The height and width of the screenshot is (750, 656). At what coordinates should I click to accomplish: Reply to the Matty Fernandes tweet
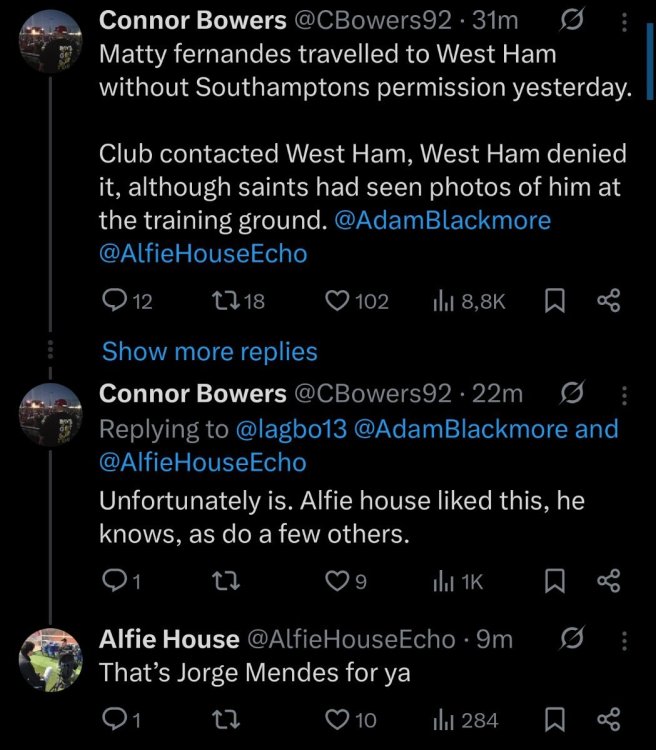point(115,300)
